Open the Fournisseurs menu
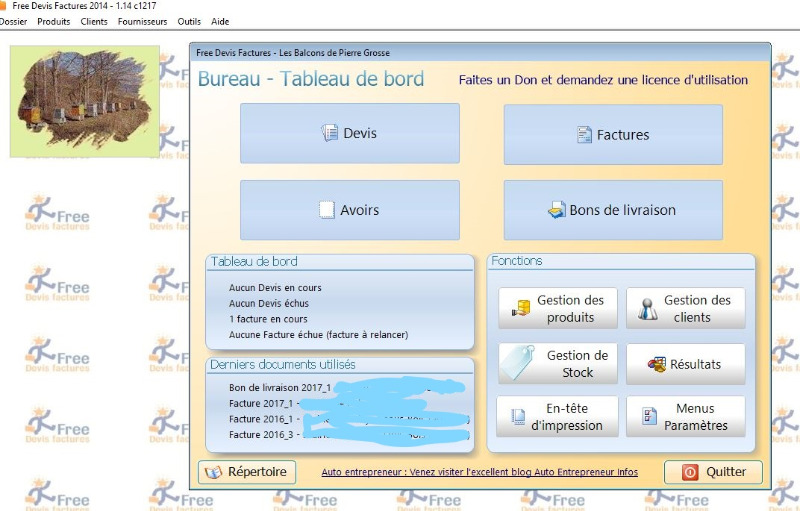This screenshot has width=800, height=511. tap(142, 21)
